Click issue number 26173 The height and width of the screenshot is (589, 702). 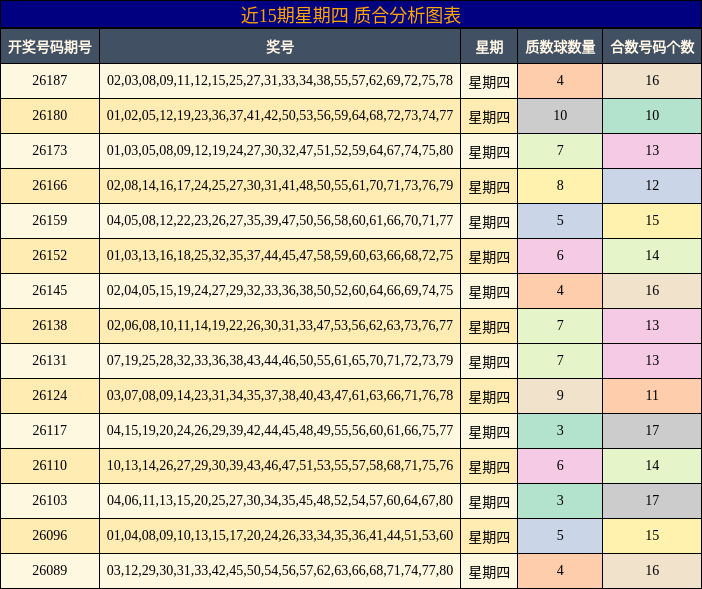pyautogui.click(x=50, y=150)
